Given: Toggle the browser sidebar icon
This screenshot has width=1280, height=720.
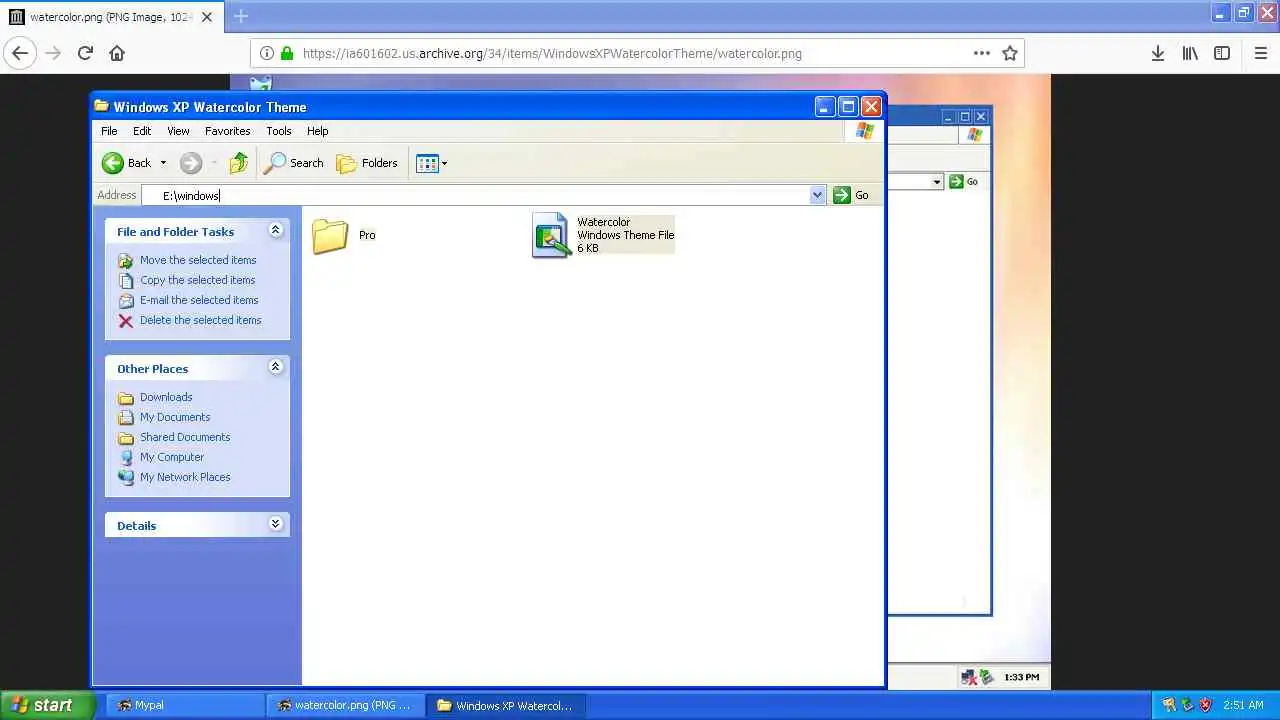Looking at the screenshot, I should 1222,53.
